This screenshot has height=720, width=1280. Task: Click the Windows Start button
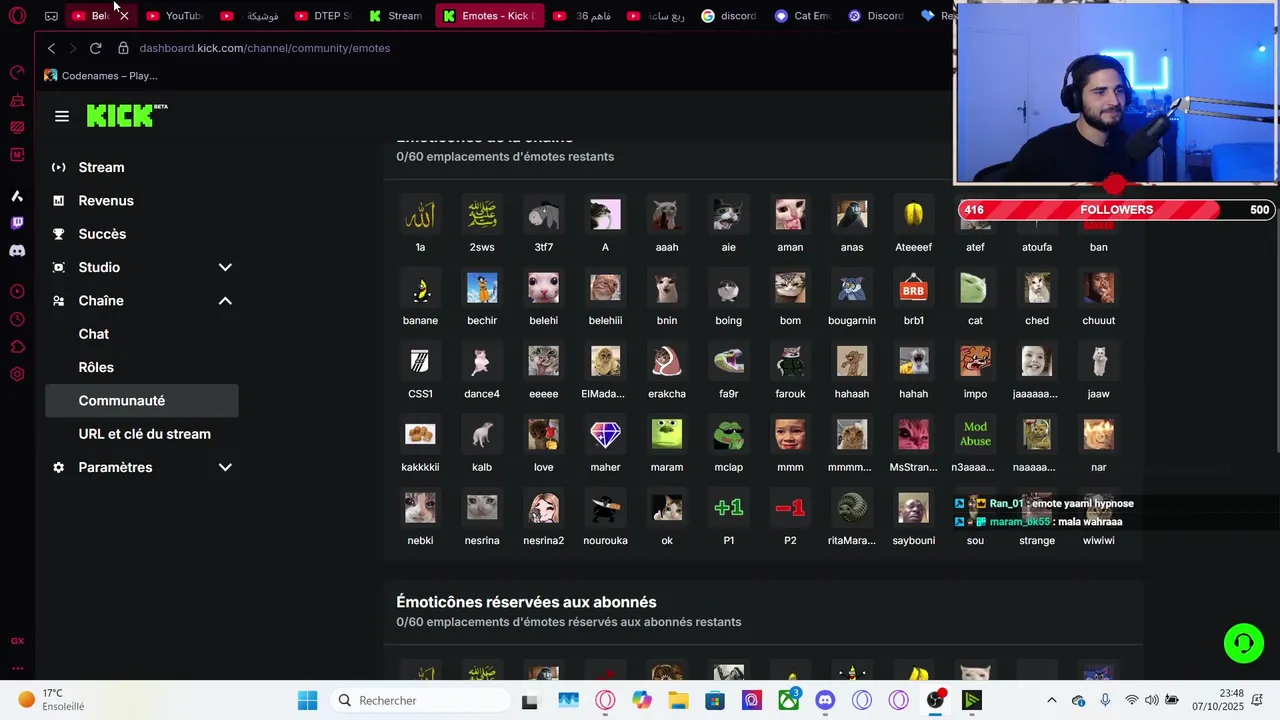pyautogui.click(x=307, y=700)
